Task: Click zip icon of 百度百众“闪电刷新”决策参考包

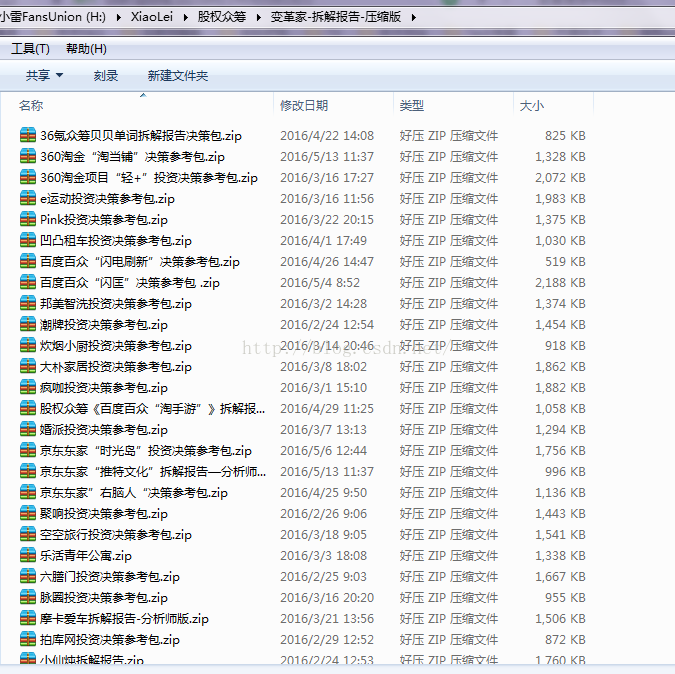Action: [28, 261]
